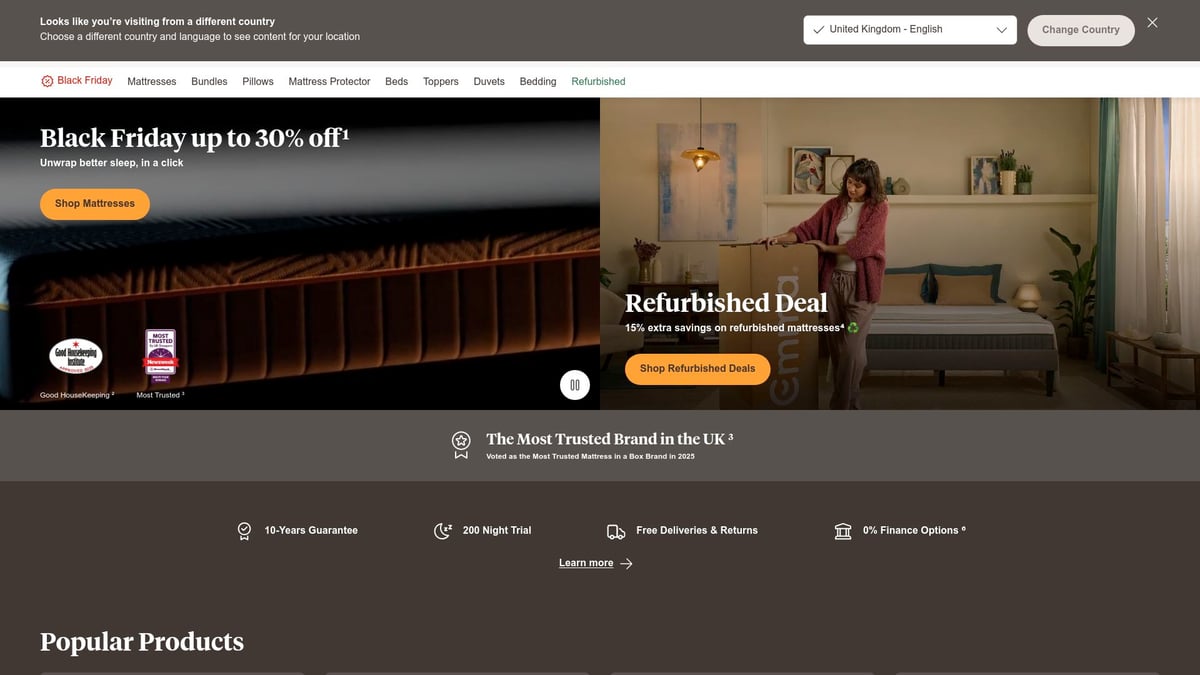The height and width of the screenshot is (675, 1200).
Task: Click the 10-Years Guarantee icon
Action: pos(244,531)
